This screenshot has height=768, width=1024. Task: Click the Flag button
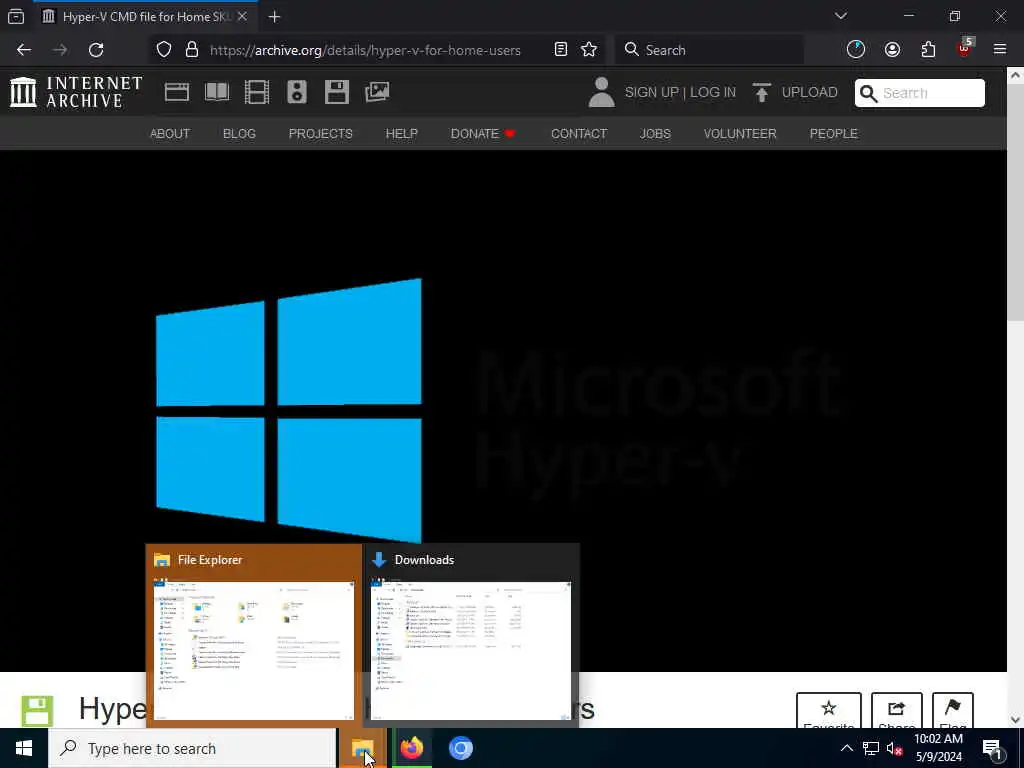pyautogui.click(x=953, y=711)
